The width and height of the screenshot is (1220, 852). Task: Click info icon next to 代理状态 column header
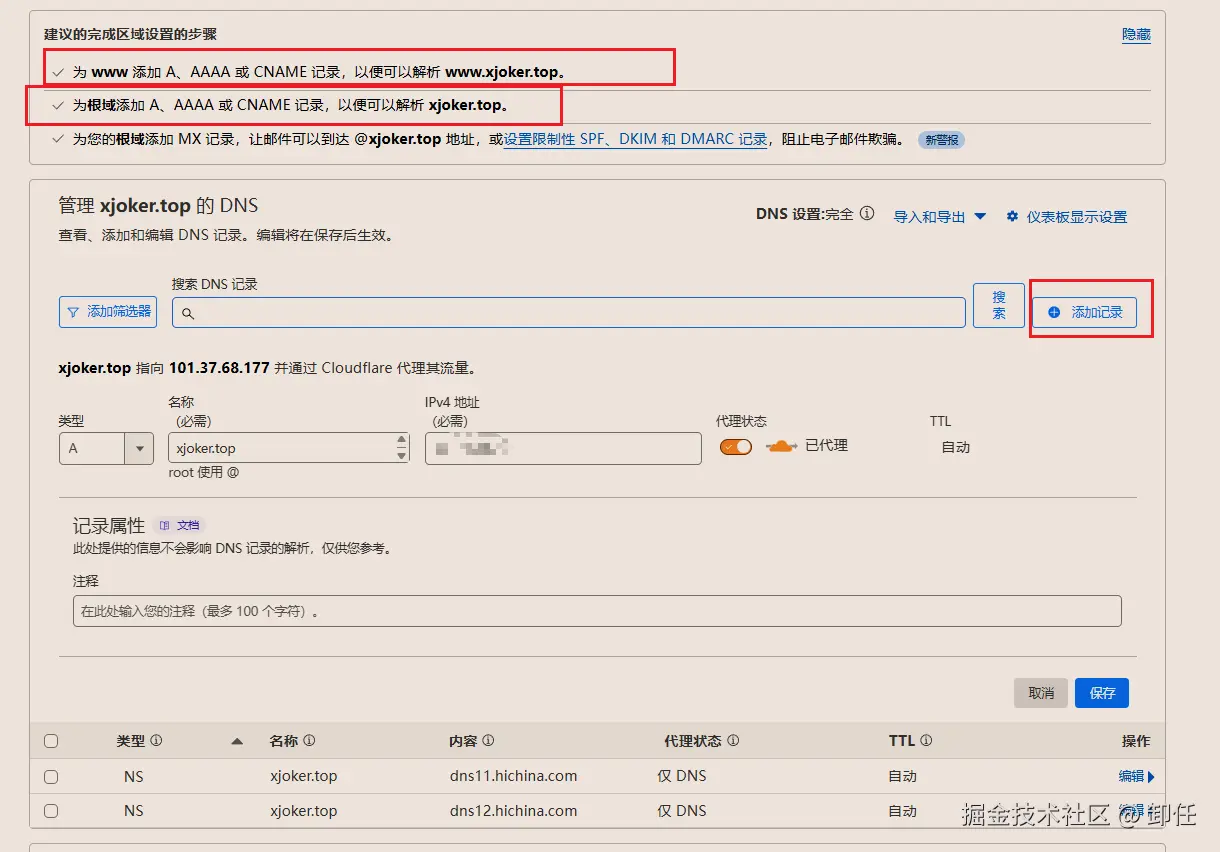[x=733, y=741]
